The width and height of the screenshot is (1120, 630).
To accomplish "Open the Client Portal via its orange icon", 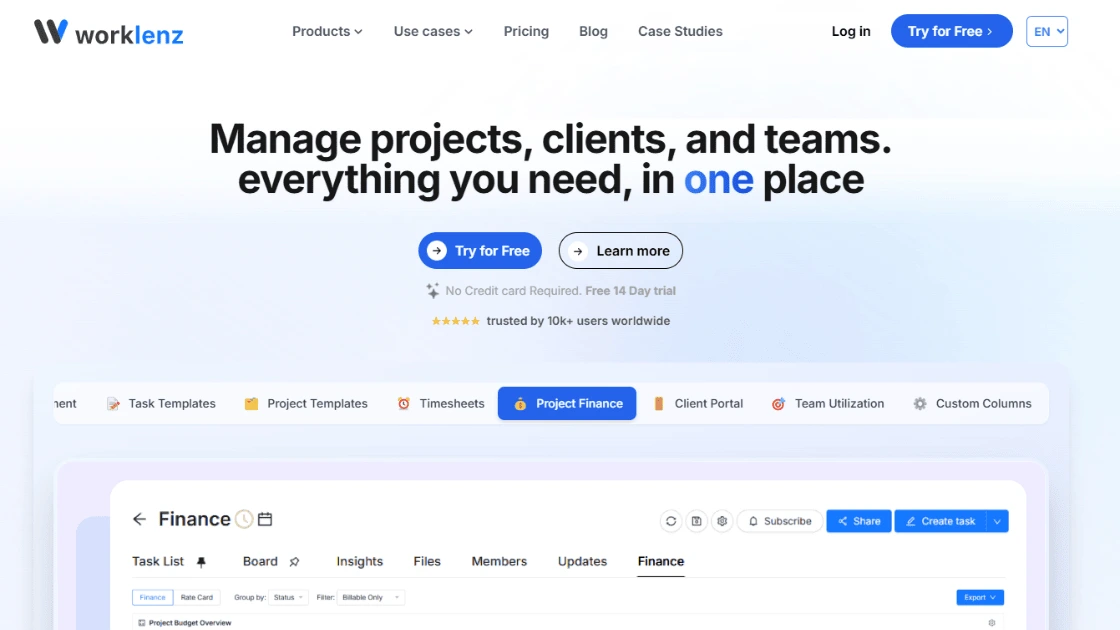I will pyautogui.click(x=658, y=403).
